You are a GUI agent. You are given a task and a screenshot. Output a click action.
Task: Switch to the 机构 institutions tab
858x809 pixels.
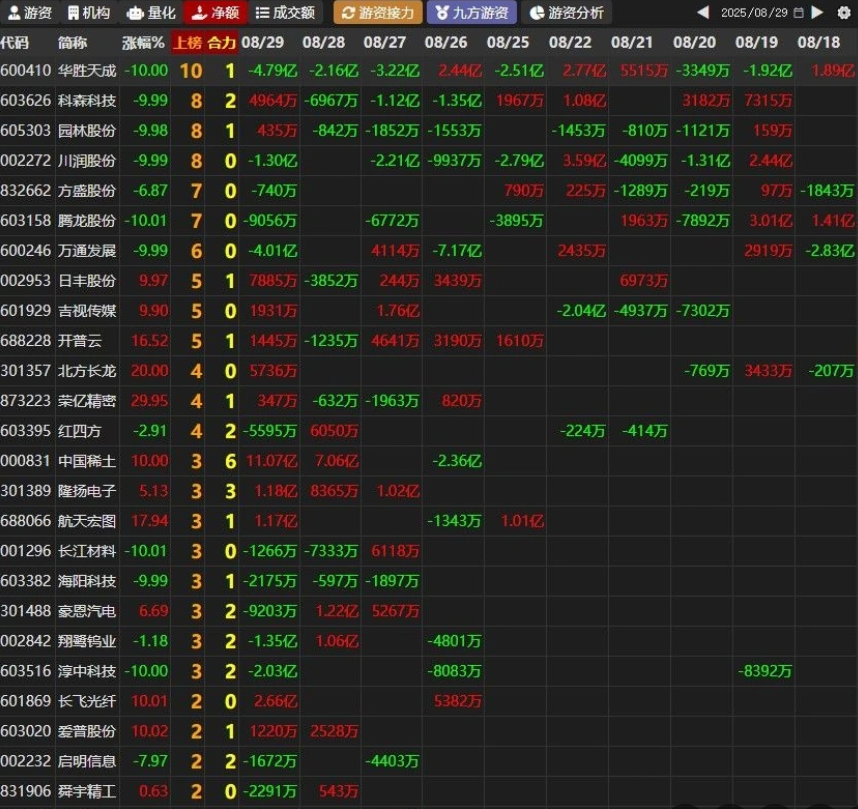pyautogui.click(x=89, y=13)
